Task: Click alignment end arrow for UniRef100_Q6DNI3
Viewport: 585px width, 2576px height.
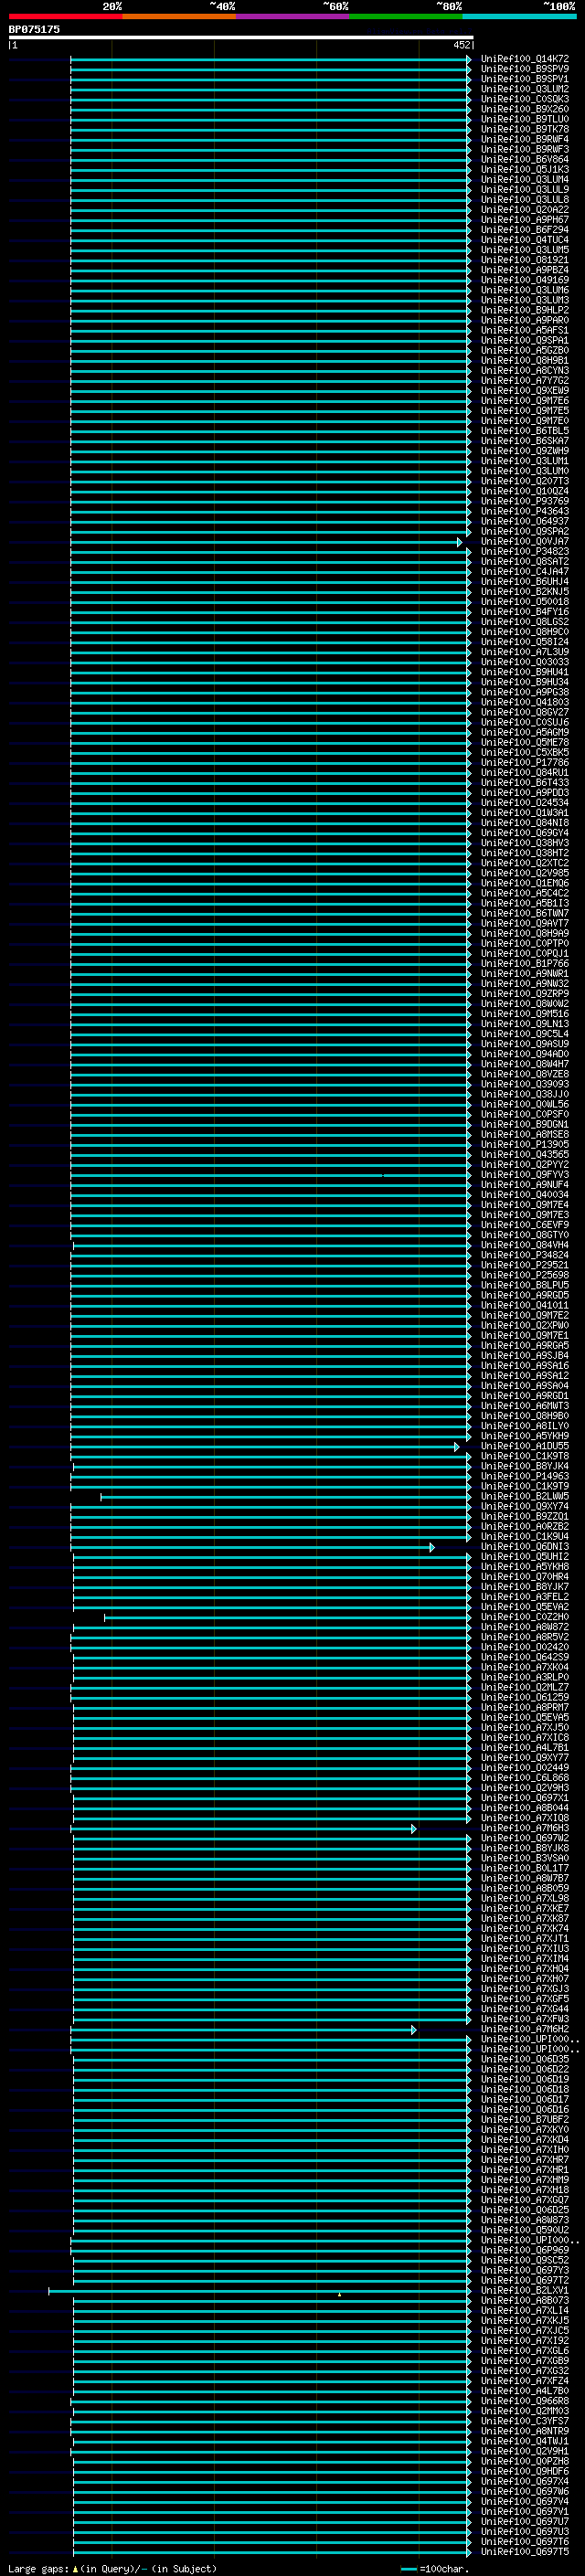Action: click(432, 1547)
